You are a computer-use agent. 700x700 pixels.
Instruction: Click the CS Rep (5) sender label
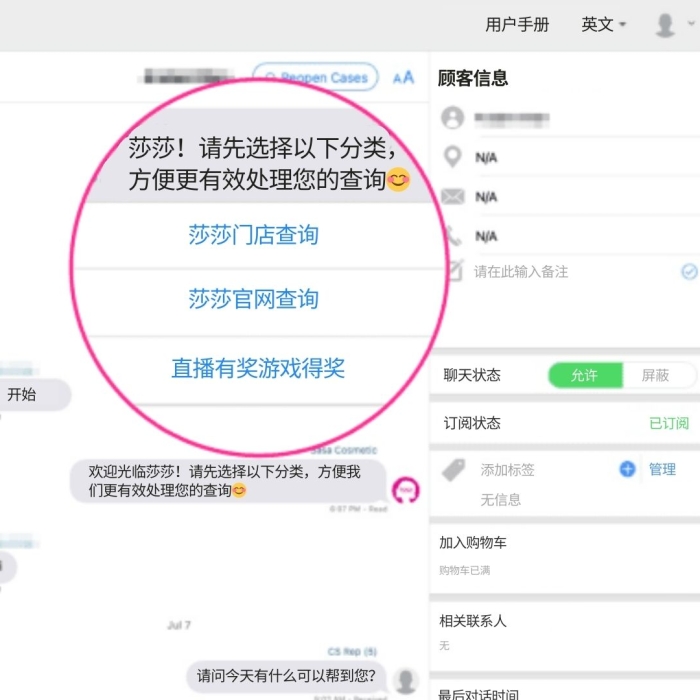pos(352,652)
